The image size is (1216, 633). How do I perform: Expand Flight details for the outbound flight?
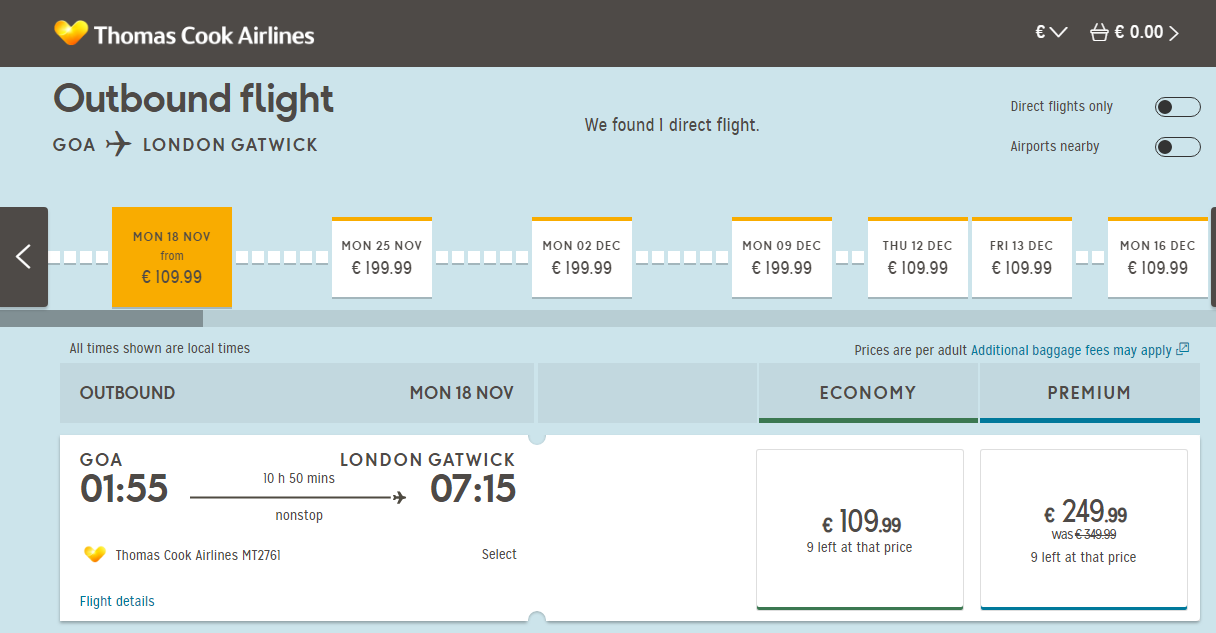[x=117, y=601]
